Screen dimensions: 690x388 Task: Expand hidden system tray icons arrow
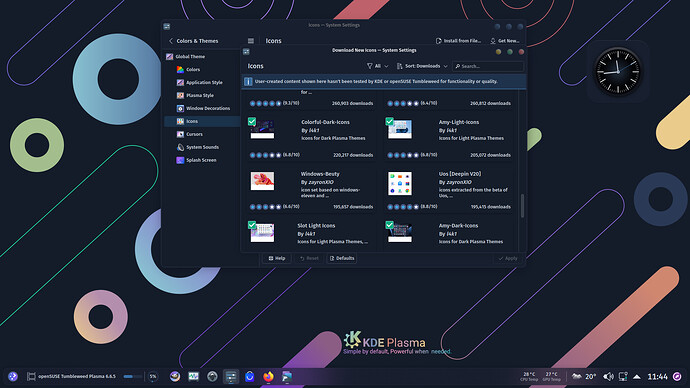pos(637,377)
